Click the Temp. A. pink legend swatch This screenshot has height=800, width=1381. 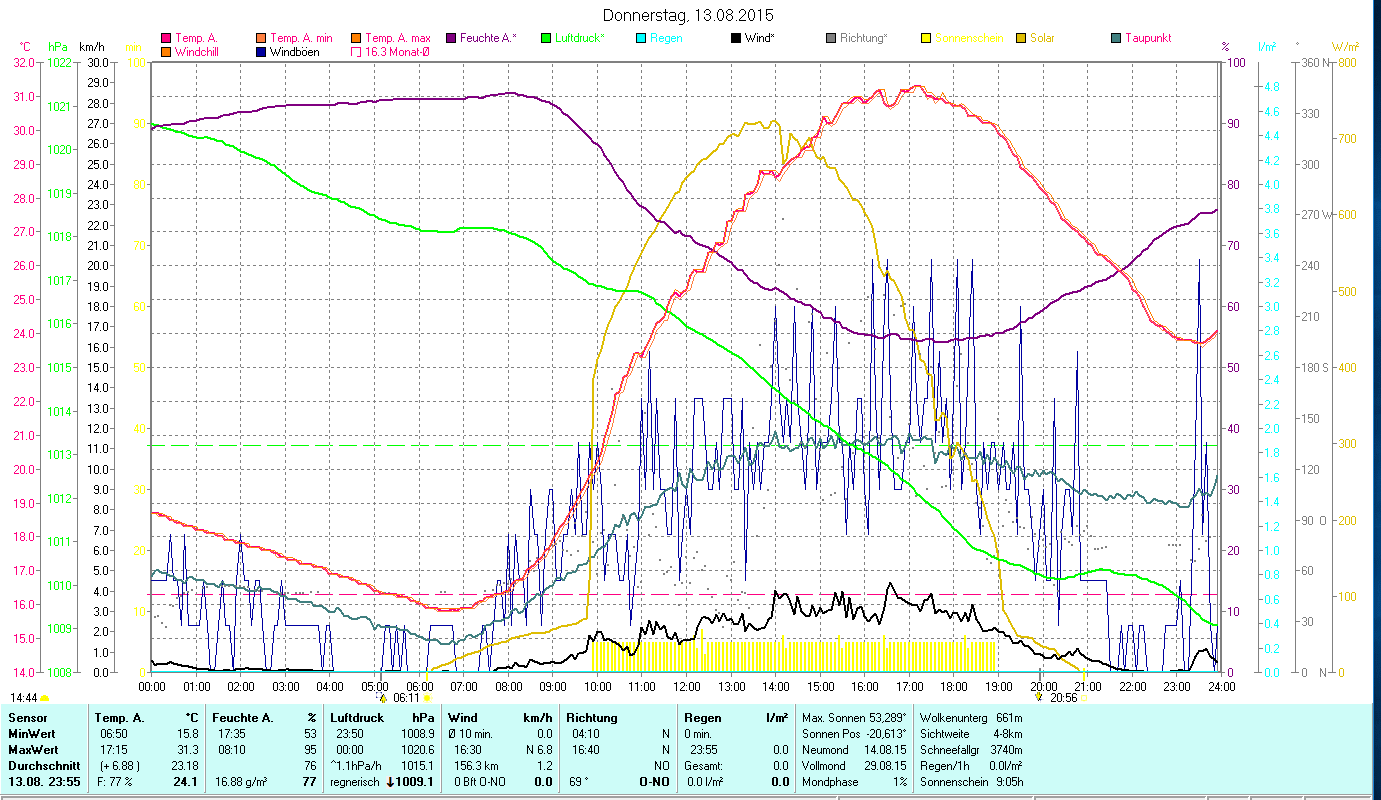click(x=166, y=39)
